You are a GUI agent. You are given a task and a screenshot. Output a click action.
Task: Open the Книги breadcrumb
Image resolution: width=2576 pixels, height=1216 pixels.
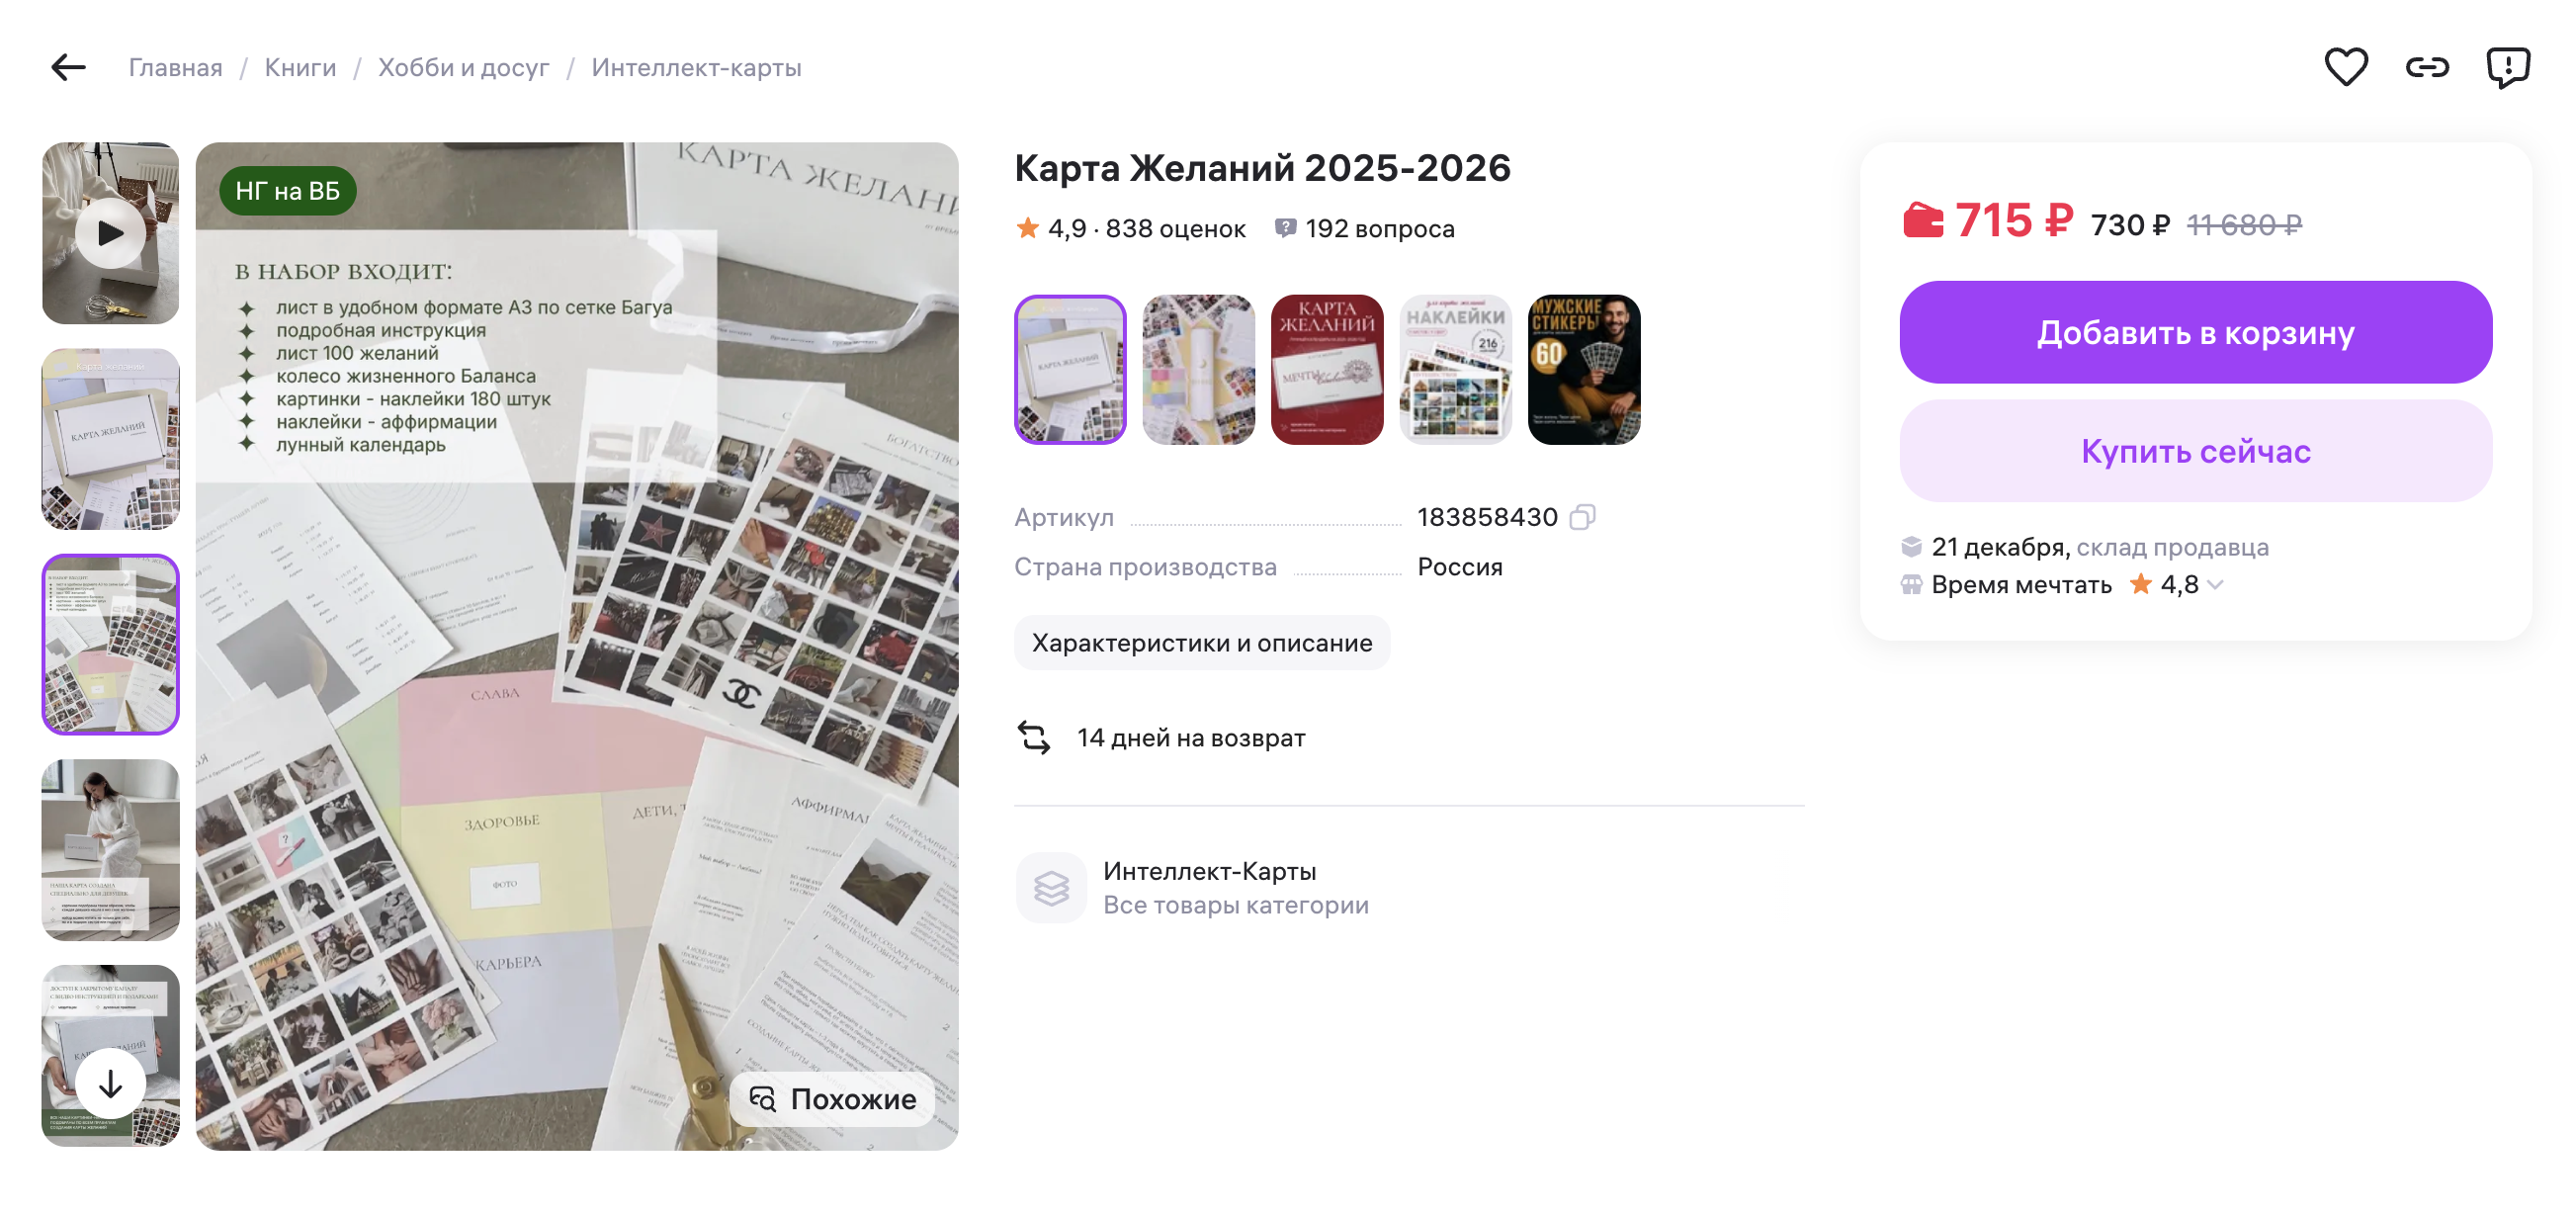click(x=300, y=68)
